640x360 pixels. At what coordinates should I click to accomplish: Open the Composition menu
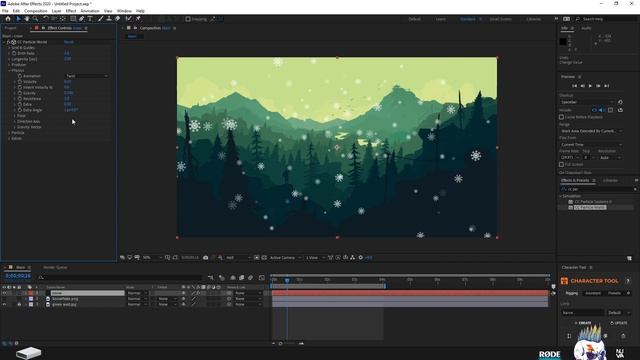coord(36,11)
